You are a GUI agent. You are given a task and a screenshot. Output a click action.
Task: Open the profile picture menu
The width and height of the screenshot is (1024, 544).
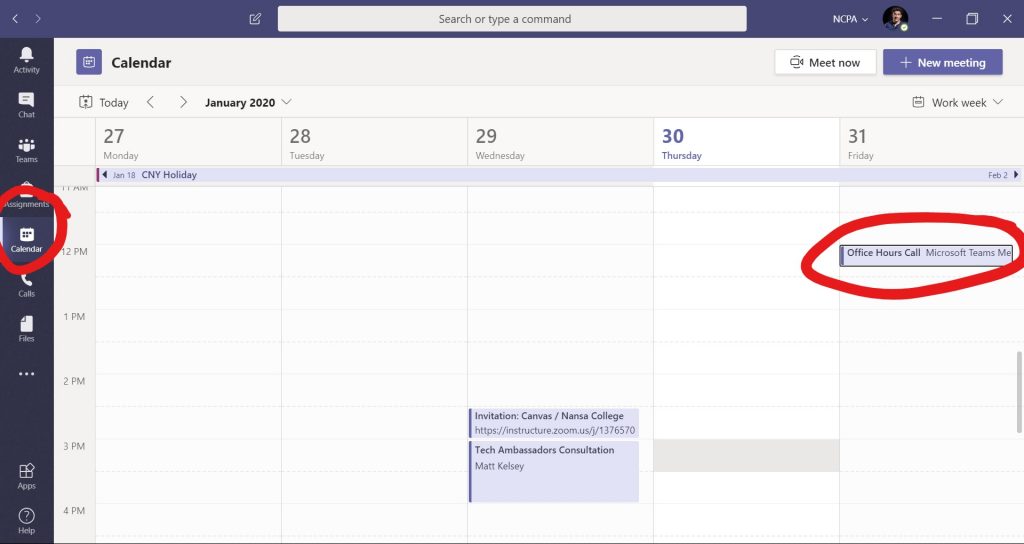[x=895, y=19]
